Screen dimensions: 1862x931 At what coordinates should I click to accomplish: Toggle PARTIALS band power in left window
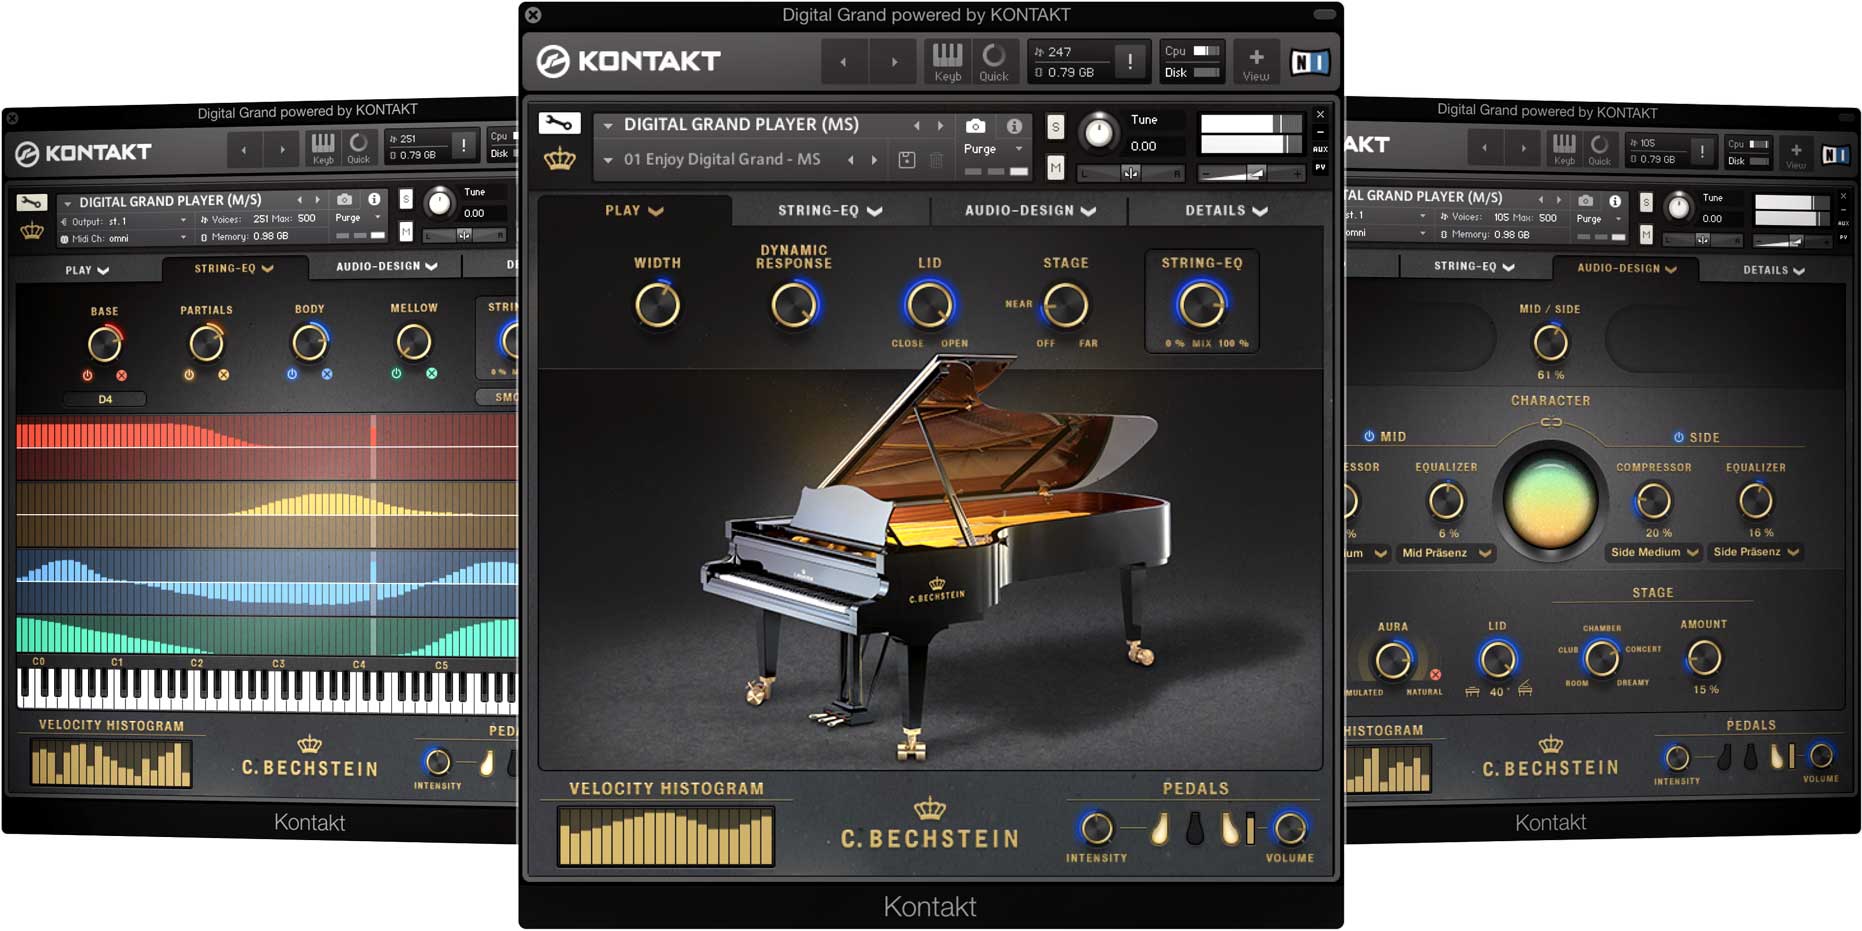click(x=189, y=375)
